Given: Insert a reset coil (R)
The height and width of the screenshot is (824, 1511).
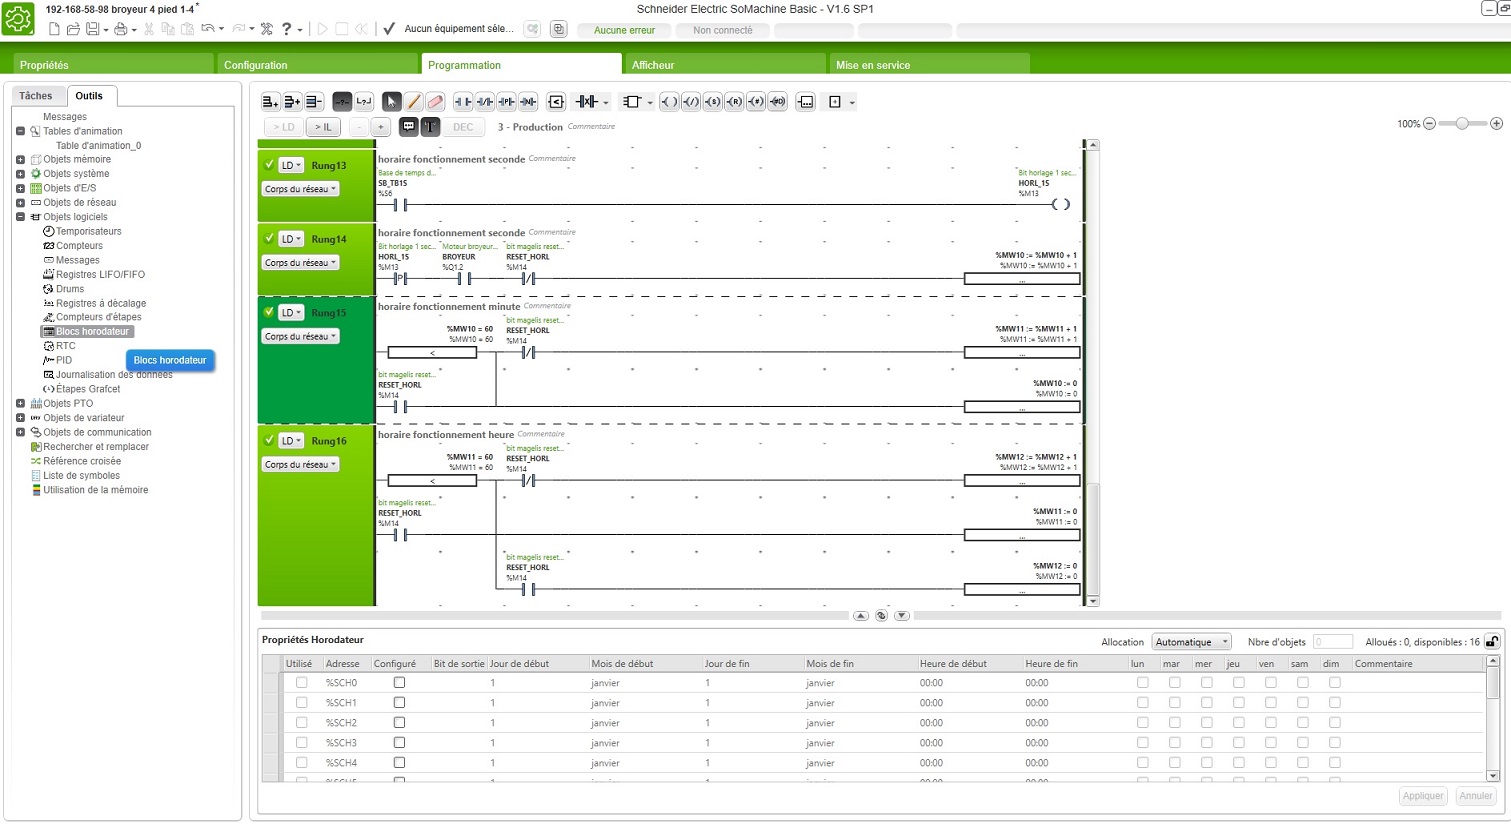Looking at the screenshot, I should point(734,102).
